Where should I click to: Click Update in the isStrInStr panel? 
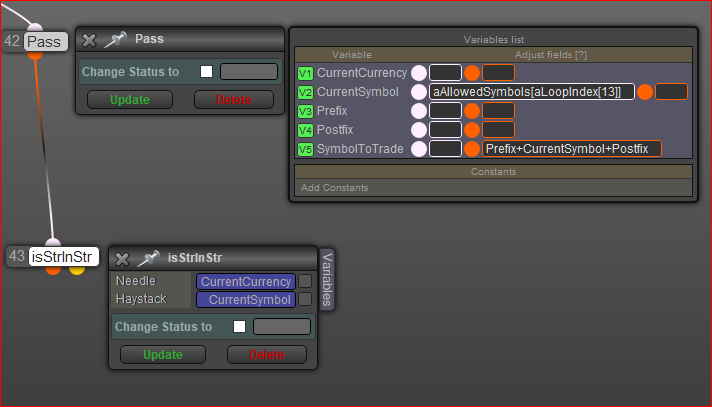(x=163, y=354)
